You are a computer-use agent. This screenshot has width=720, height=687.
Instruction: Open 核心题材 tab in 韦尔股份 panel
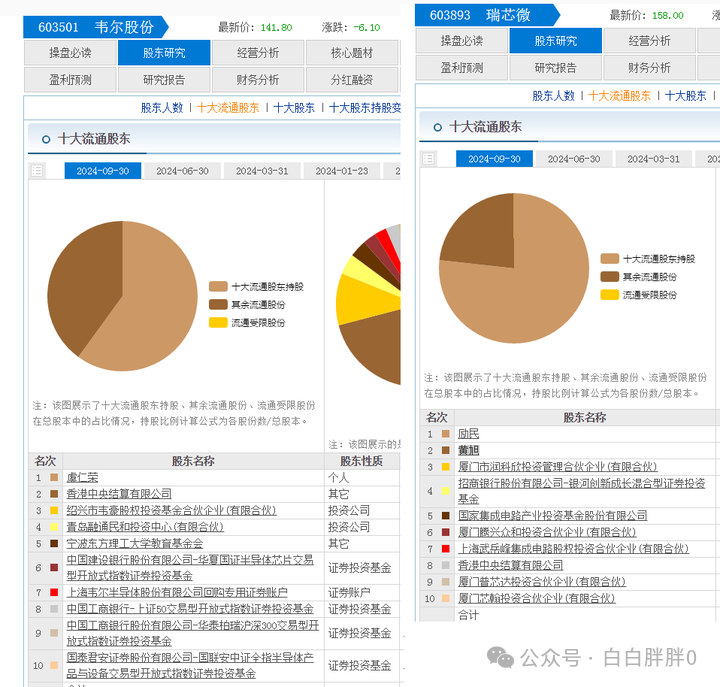click(352, 53)
